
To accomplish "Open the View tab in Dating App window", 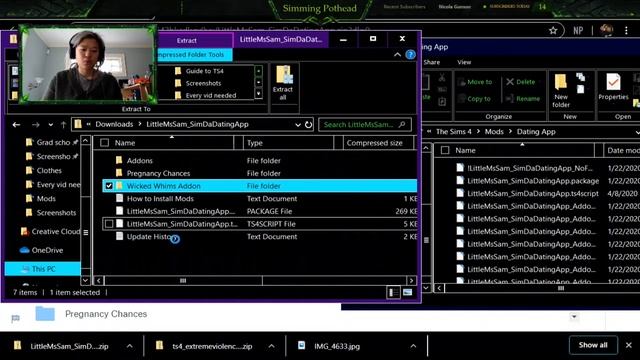I will coord(464,62).
